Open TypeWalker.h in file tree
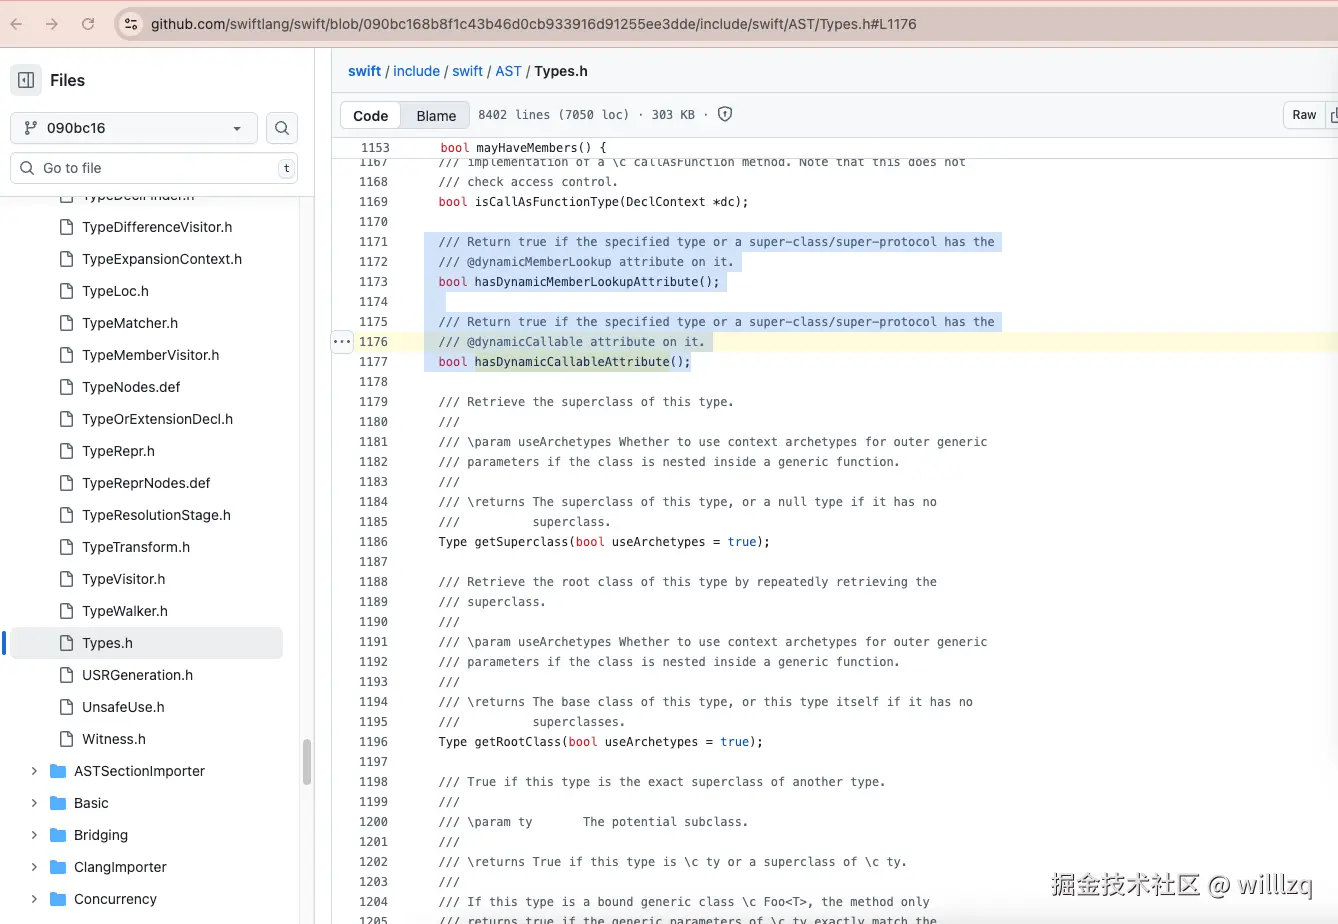This screenshot has width=1338, height=924. coord(124,611)
